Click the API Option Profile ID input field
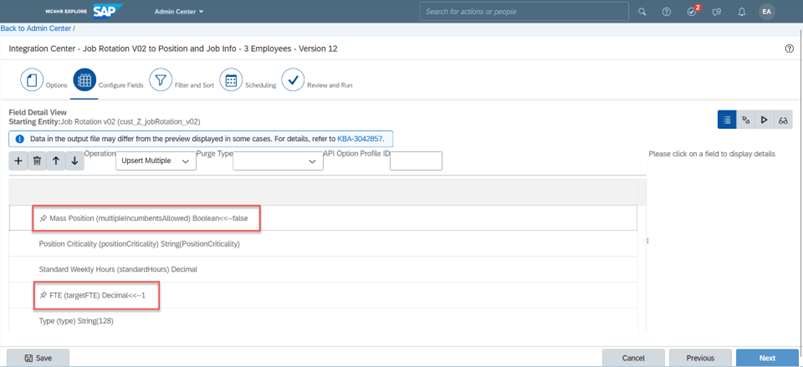Image resolution: width=803 pixels, height=367 pixels. point(416,161)
